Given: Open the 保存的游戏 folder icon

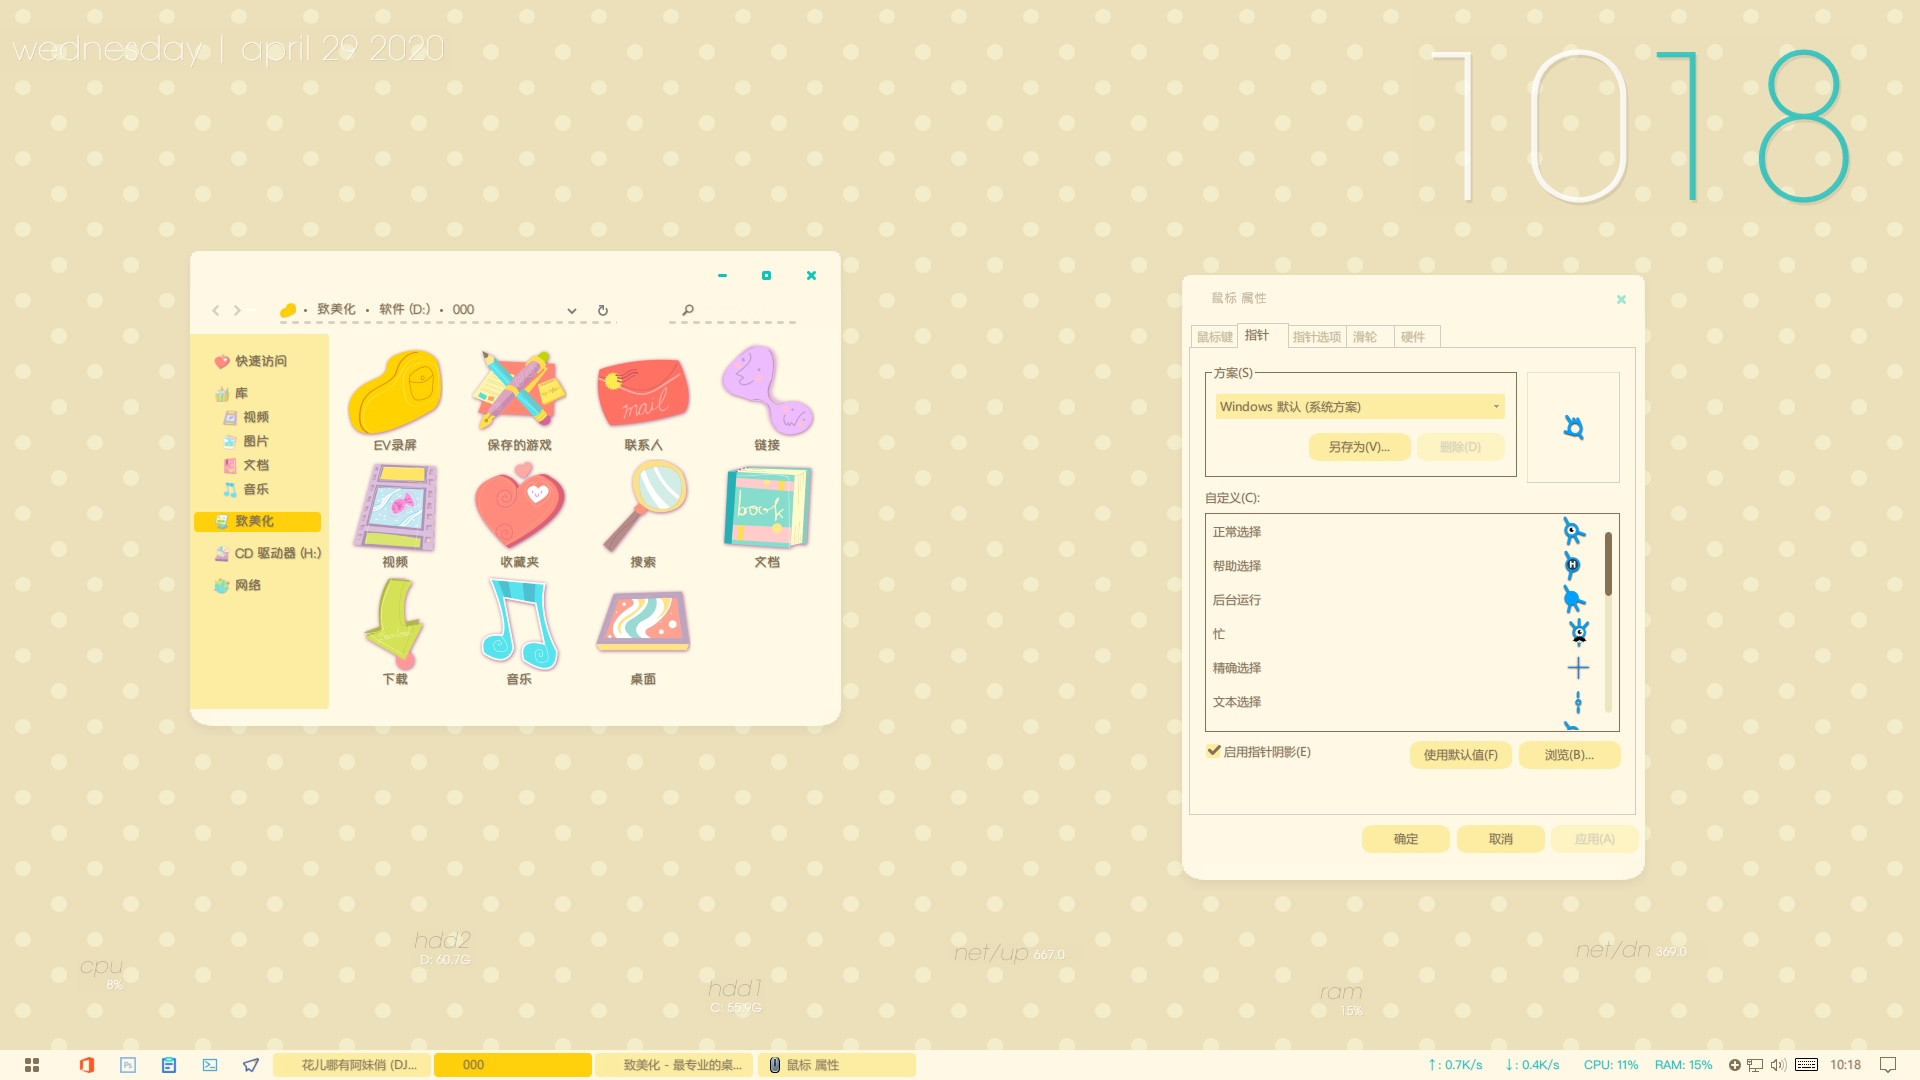Looking at the screenshot, I should [519, 392].
